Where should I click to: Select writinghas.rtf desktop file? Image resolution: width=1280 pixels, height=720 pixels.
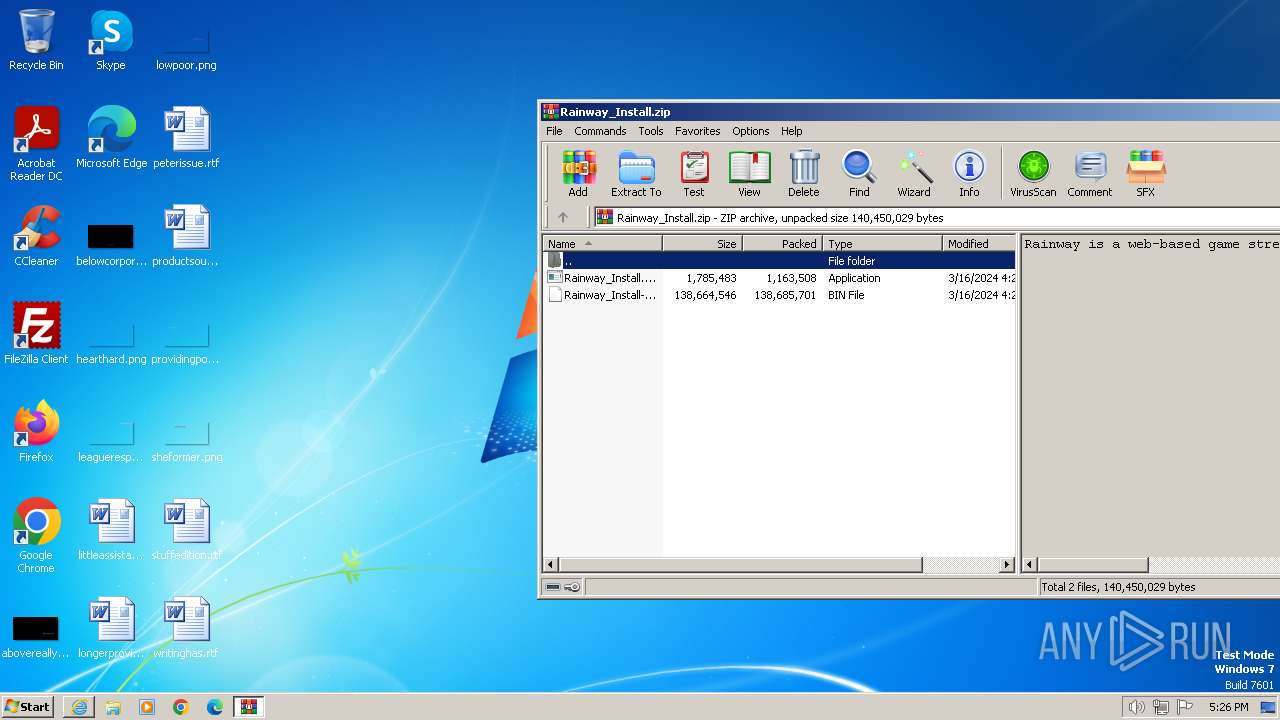click(x=186, y=628)
